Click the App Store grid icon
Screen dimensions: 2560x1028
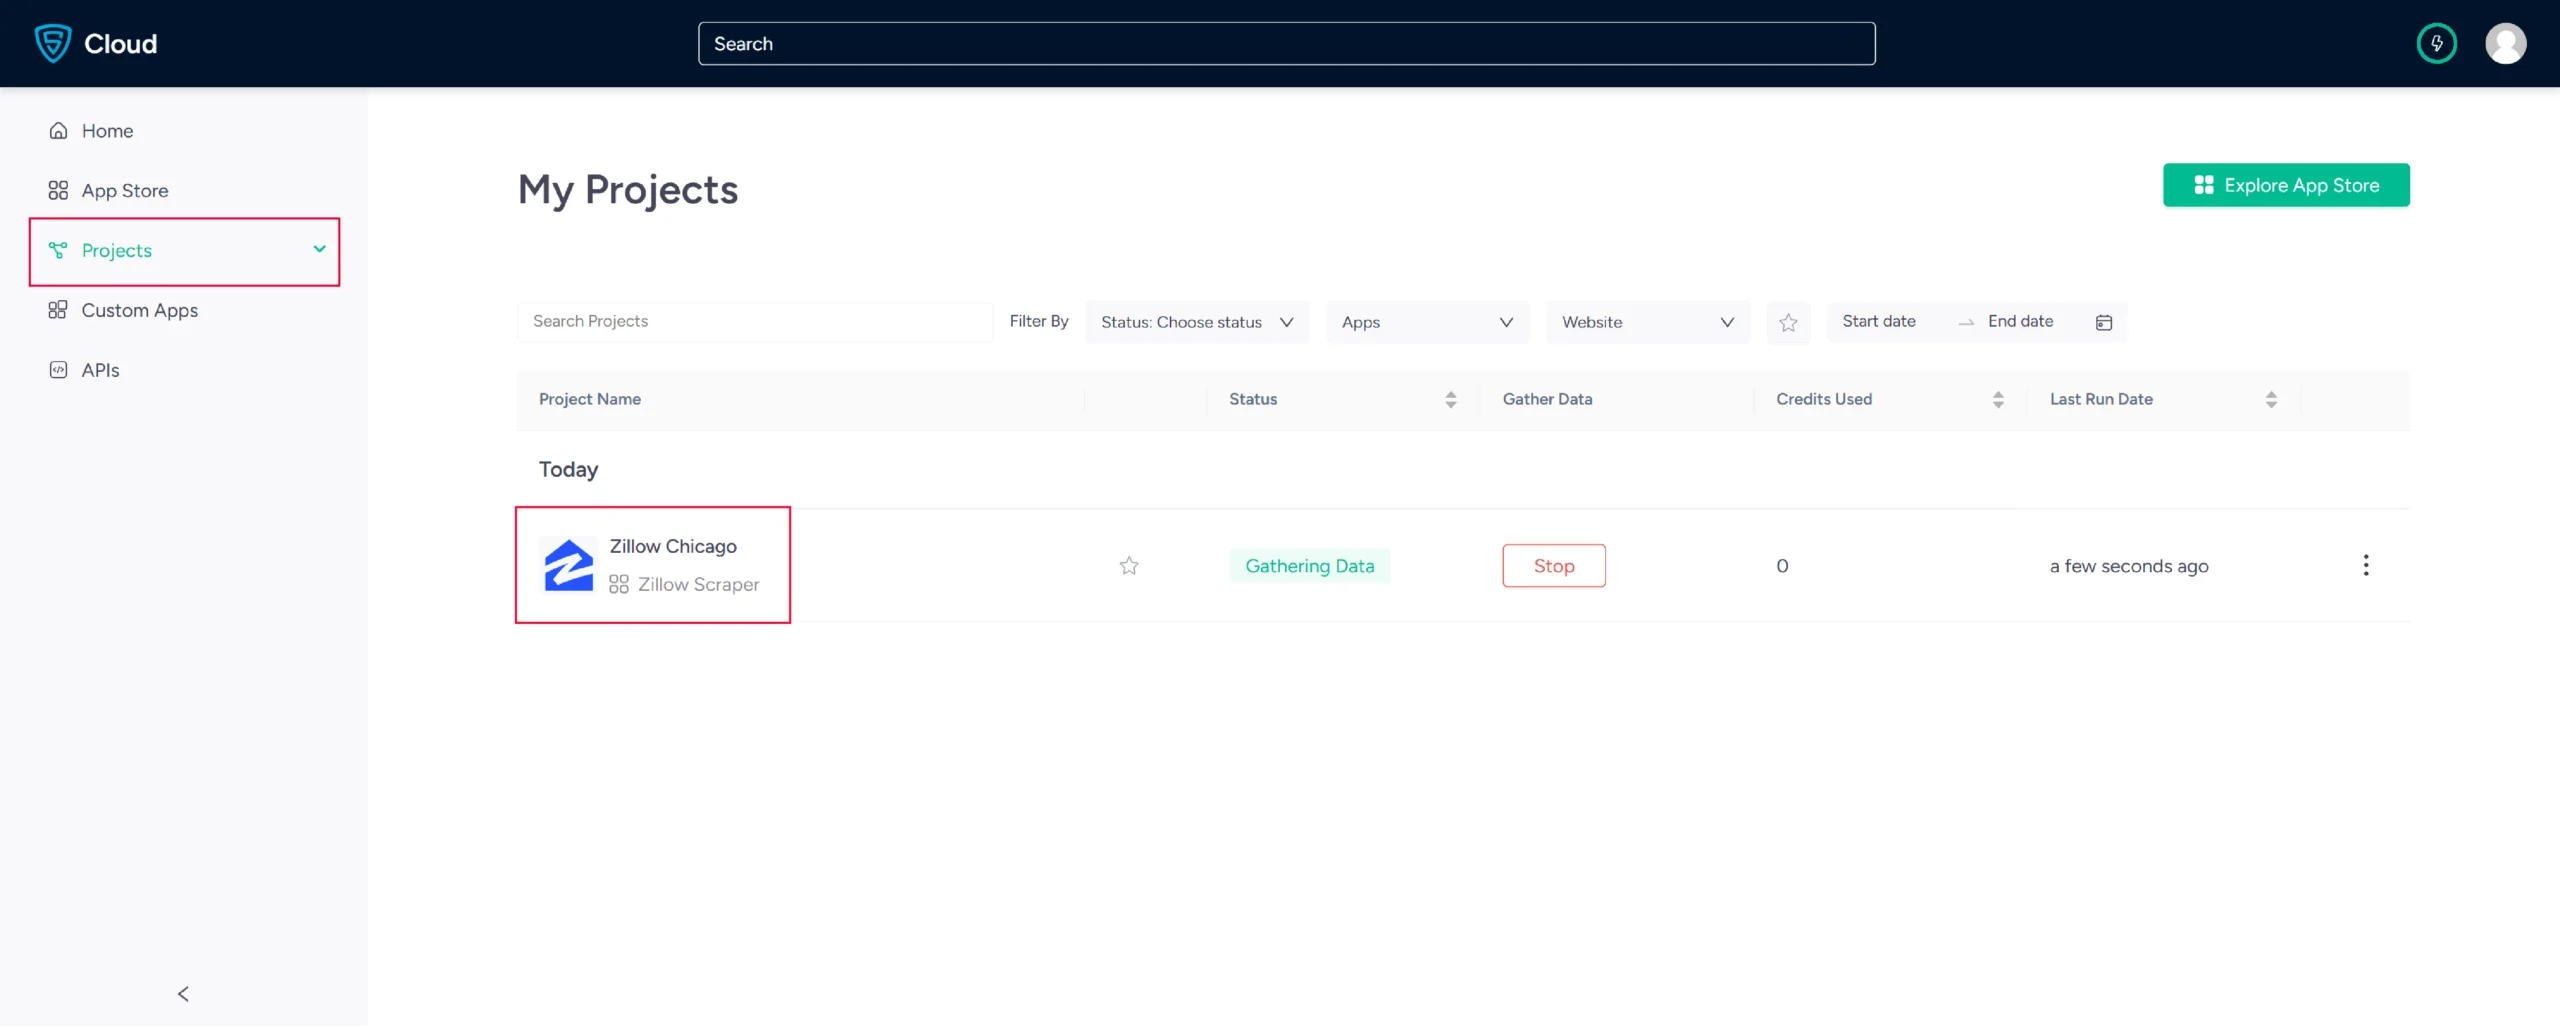click(59, 191)
